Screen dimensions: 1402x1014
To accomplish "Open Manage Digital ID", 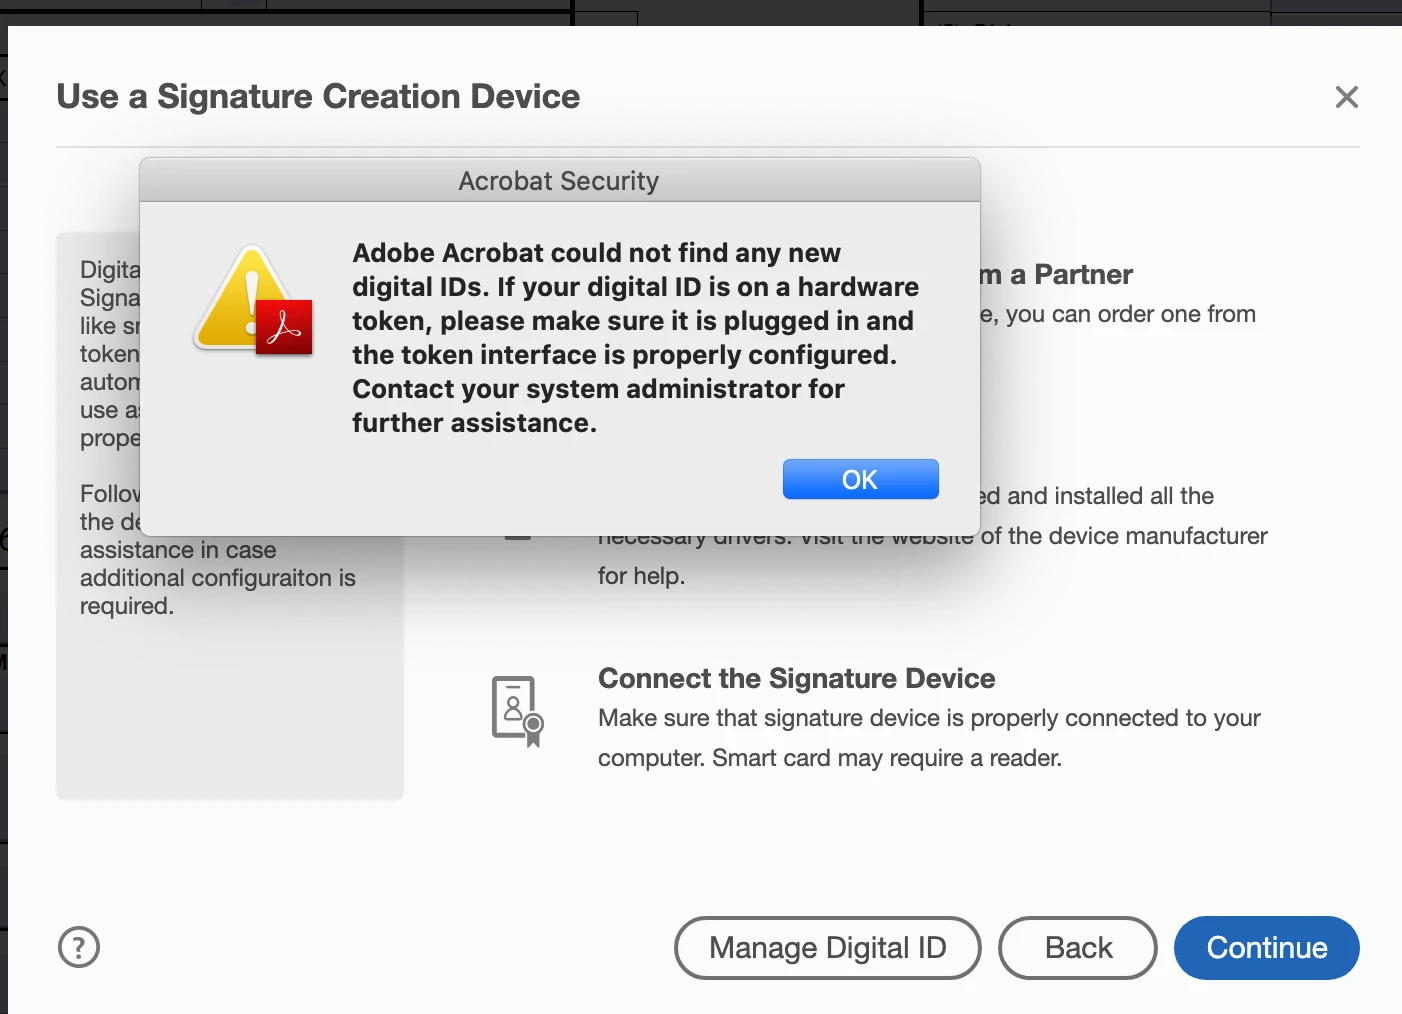I will pos(828,947).
